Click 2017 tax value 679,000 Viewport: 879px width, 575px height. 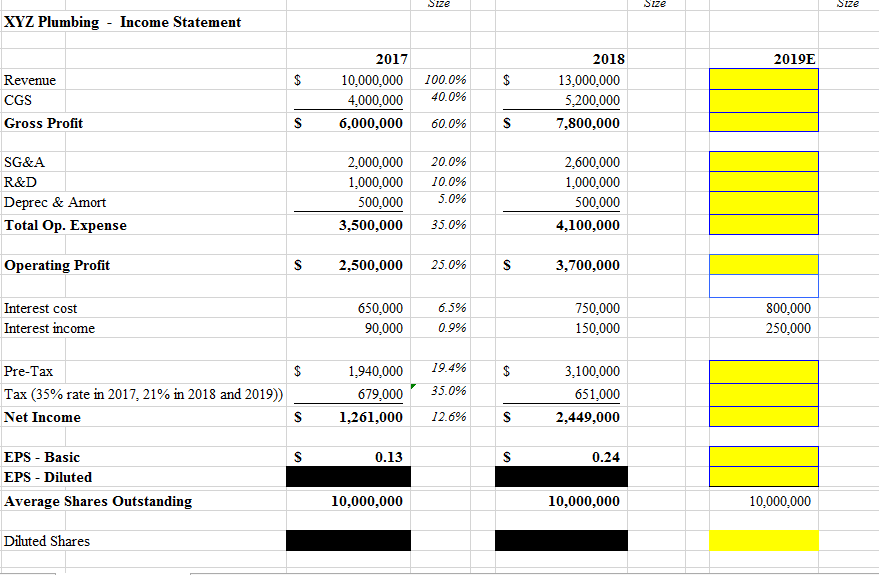pyautogui.click(x=381, y=394)
